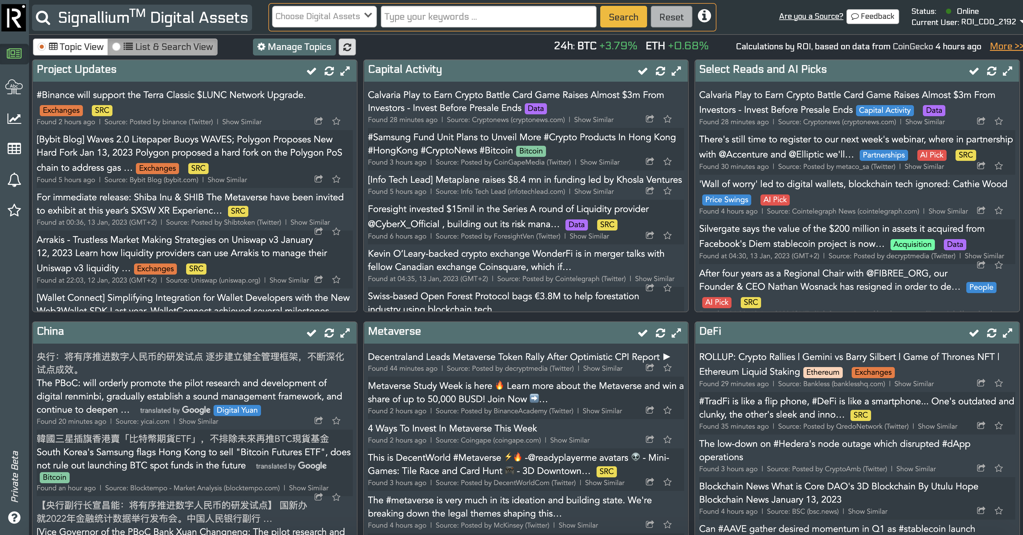Viewport: 1023px width, 535px height.
Task: Open 'Wall of worry' Cathie Wood headline
Action: (853, 184)
